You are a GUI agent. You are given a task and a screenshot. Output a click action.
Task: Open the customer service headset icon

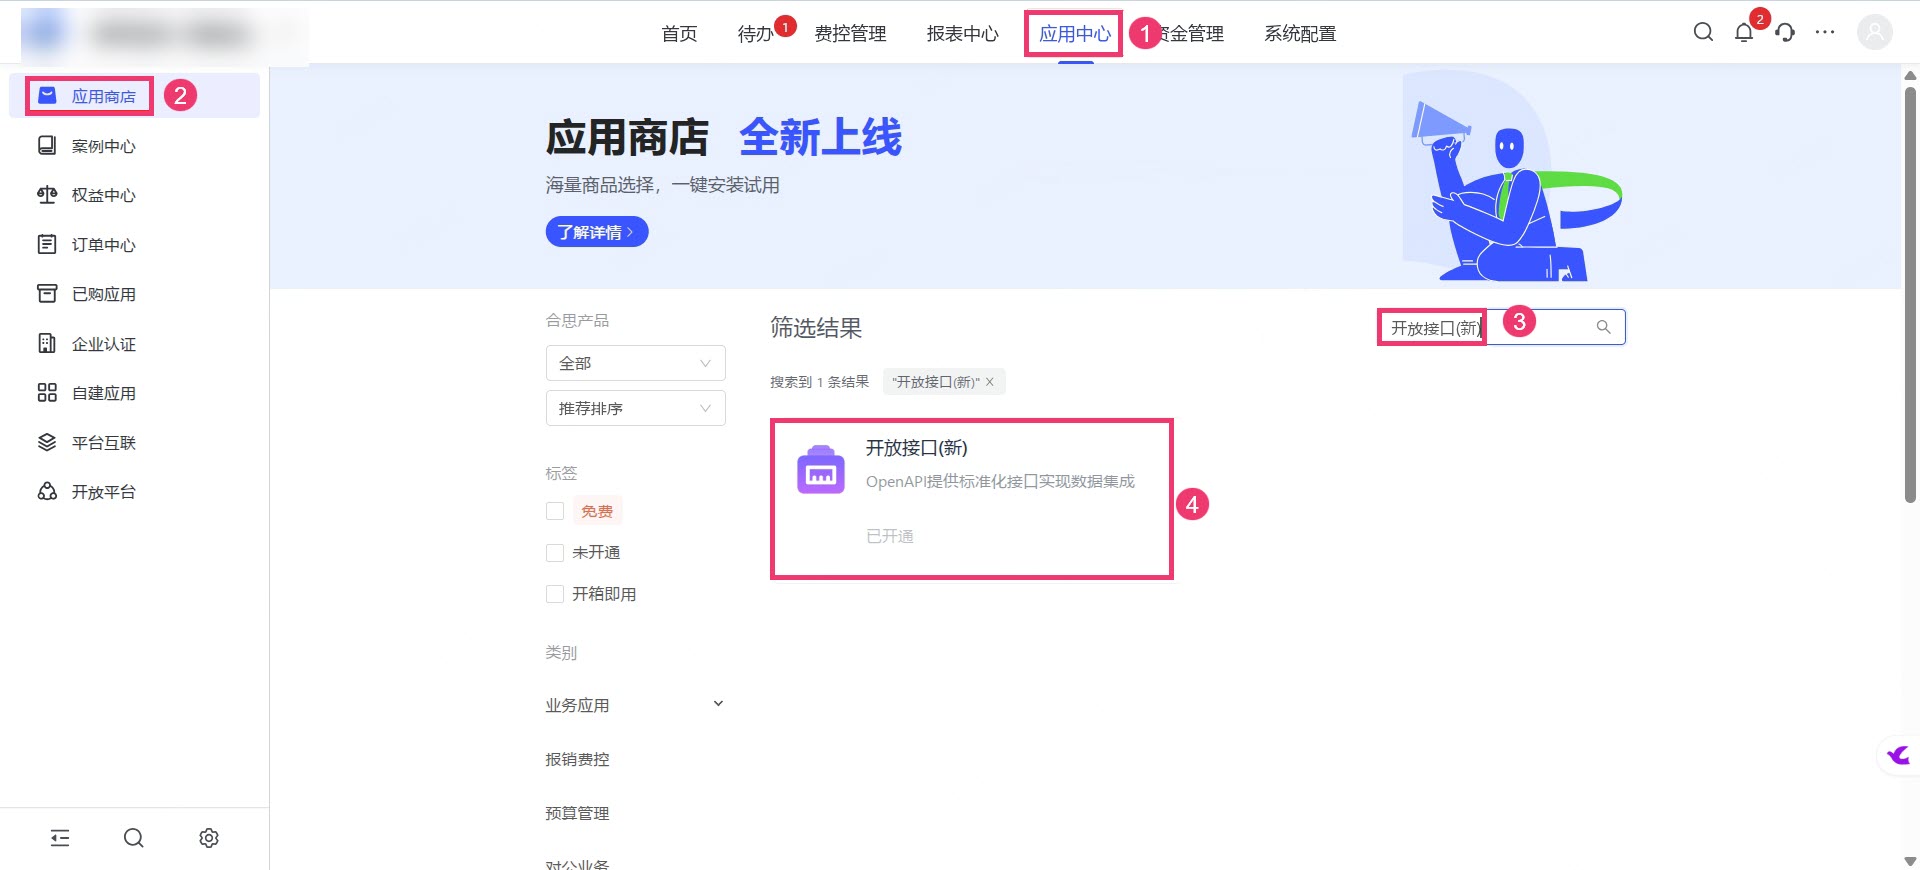point(1785,33)
